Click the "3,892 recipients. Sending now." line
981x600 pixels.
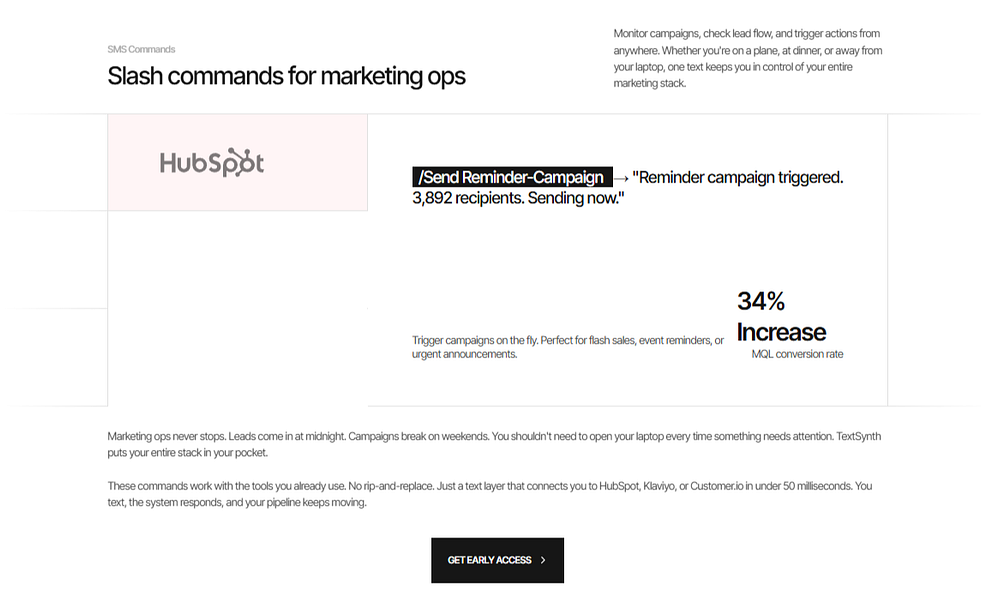coord(518,199)
